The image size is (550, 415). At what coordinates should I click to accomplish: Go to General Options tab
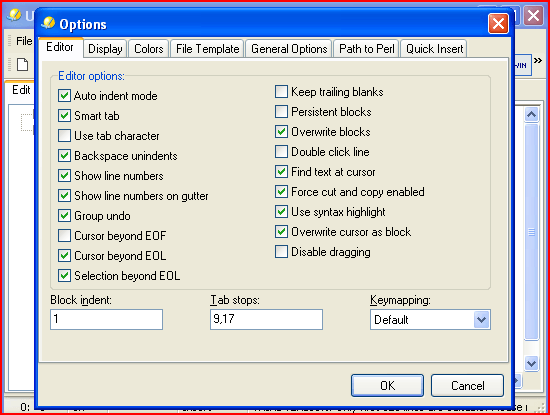[289, 49]
